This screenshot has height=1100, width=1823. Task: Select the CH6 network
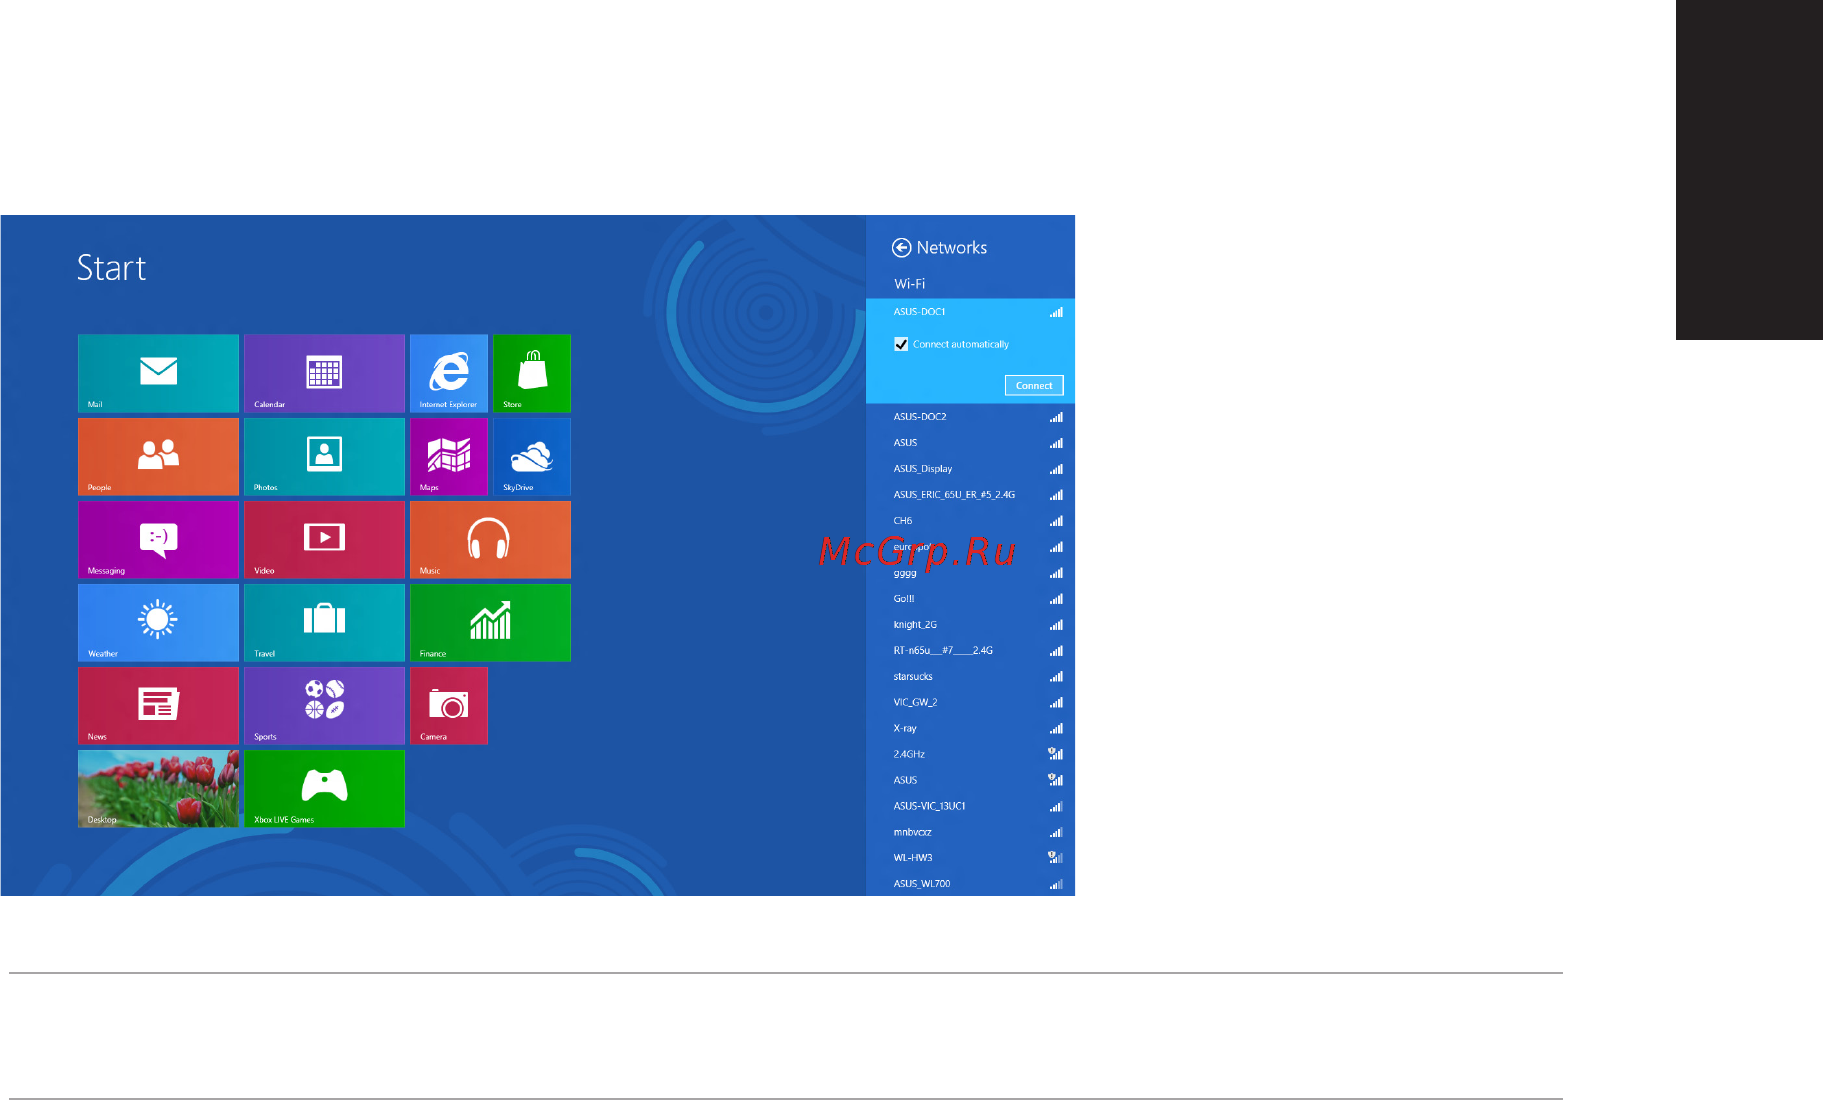click(x=970, y=521)
